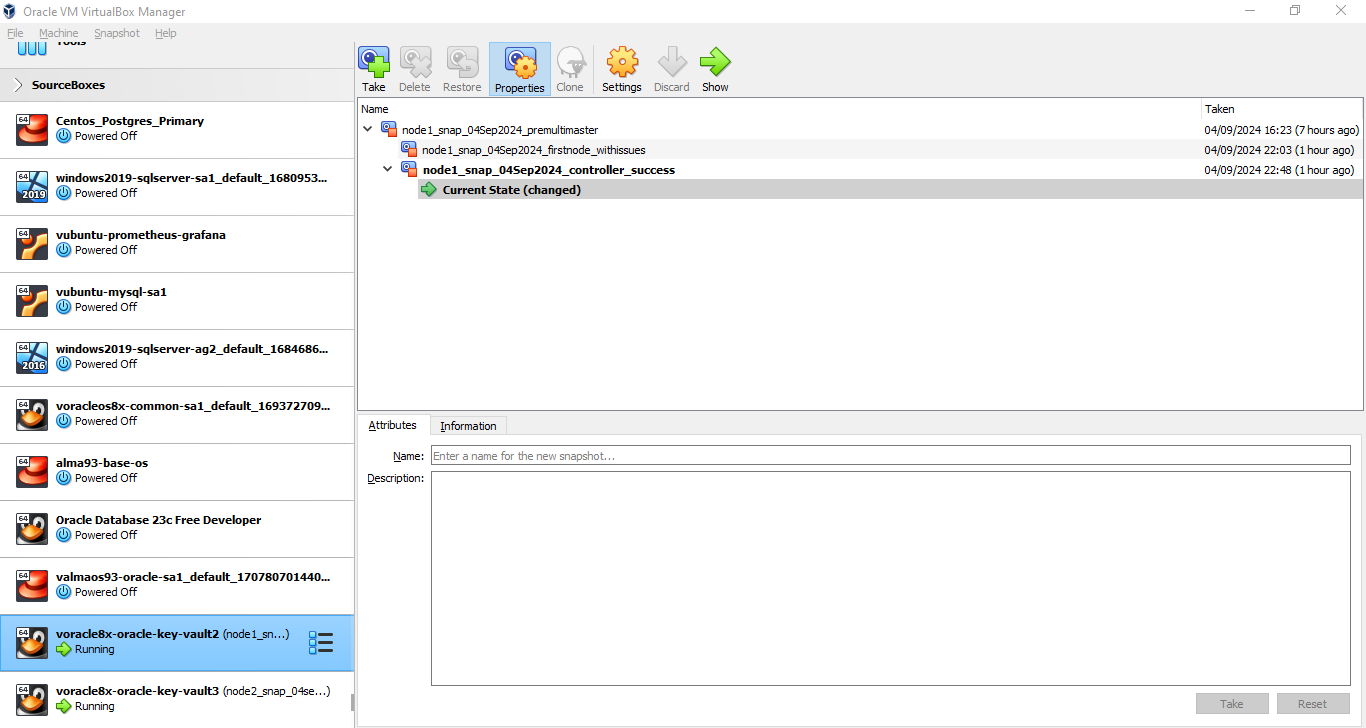The width and height of the screenshot is (1366, 728).
Task: Switch to the Attributes tab
Action: [x=393, y=425]
